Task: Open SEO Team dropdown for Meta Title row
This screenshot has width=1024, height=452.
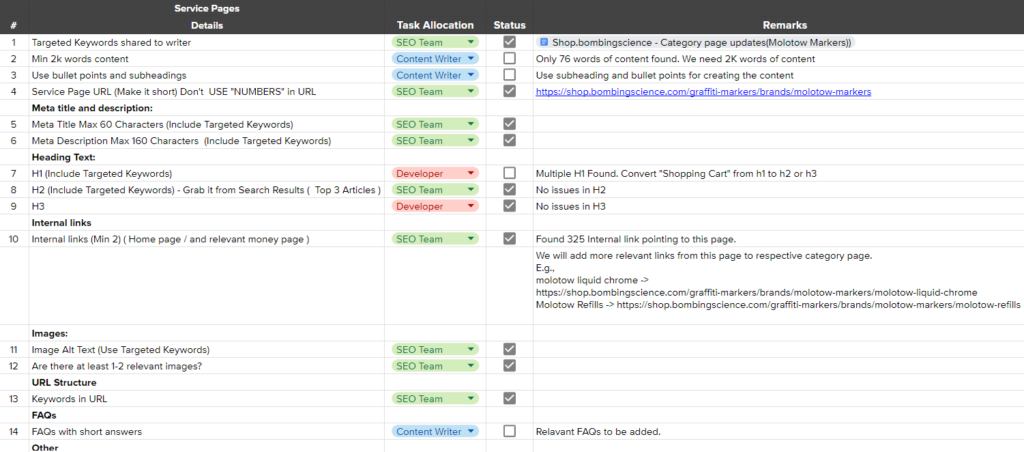Action: 435,123
